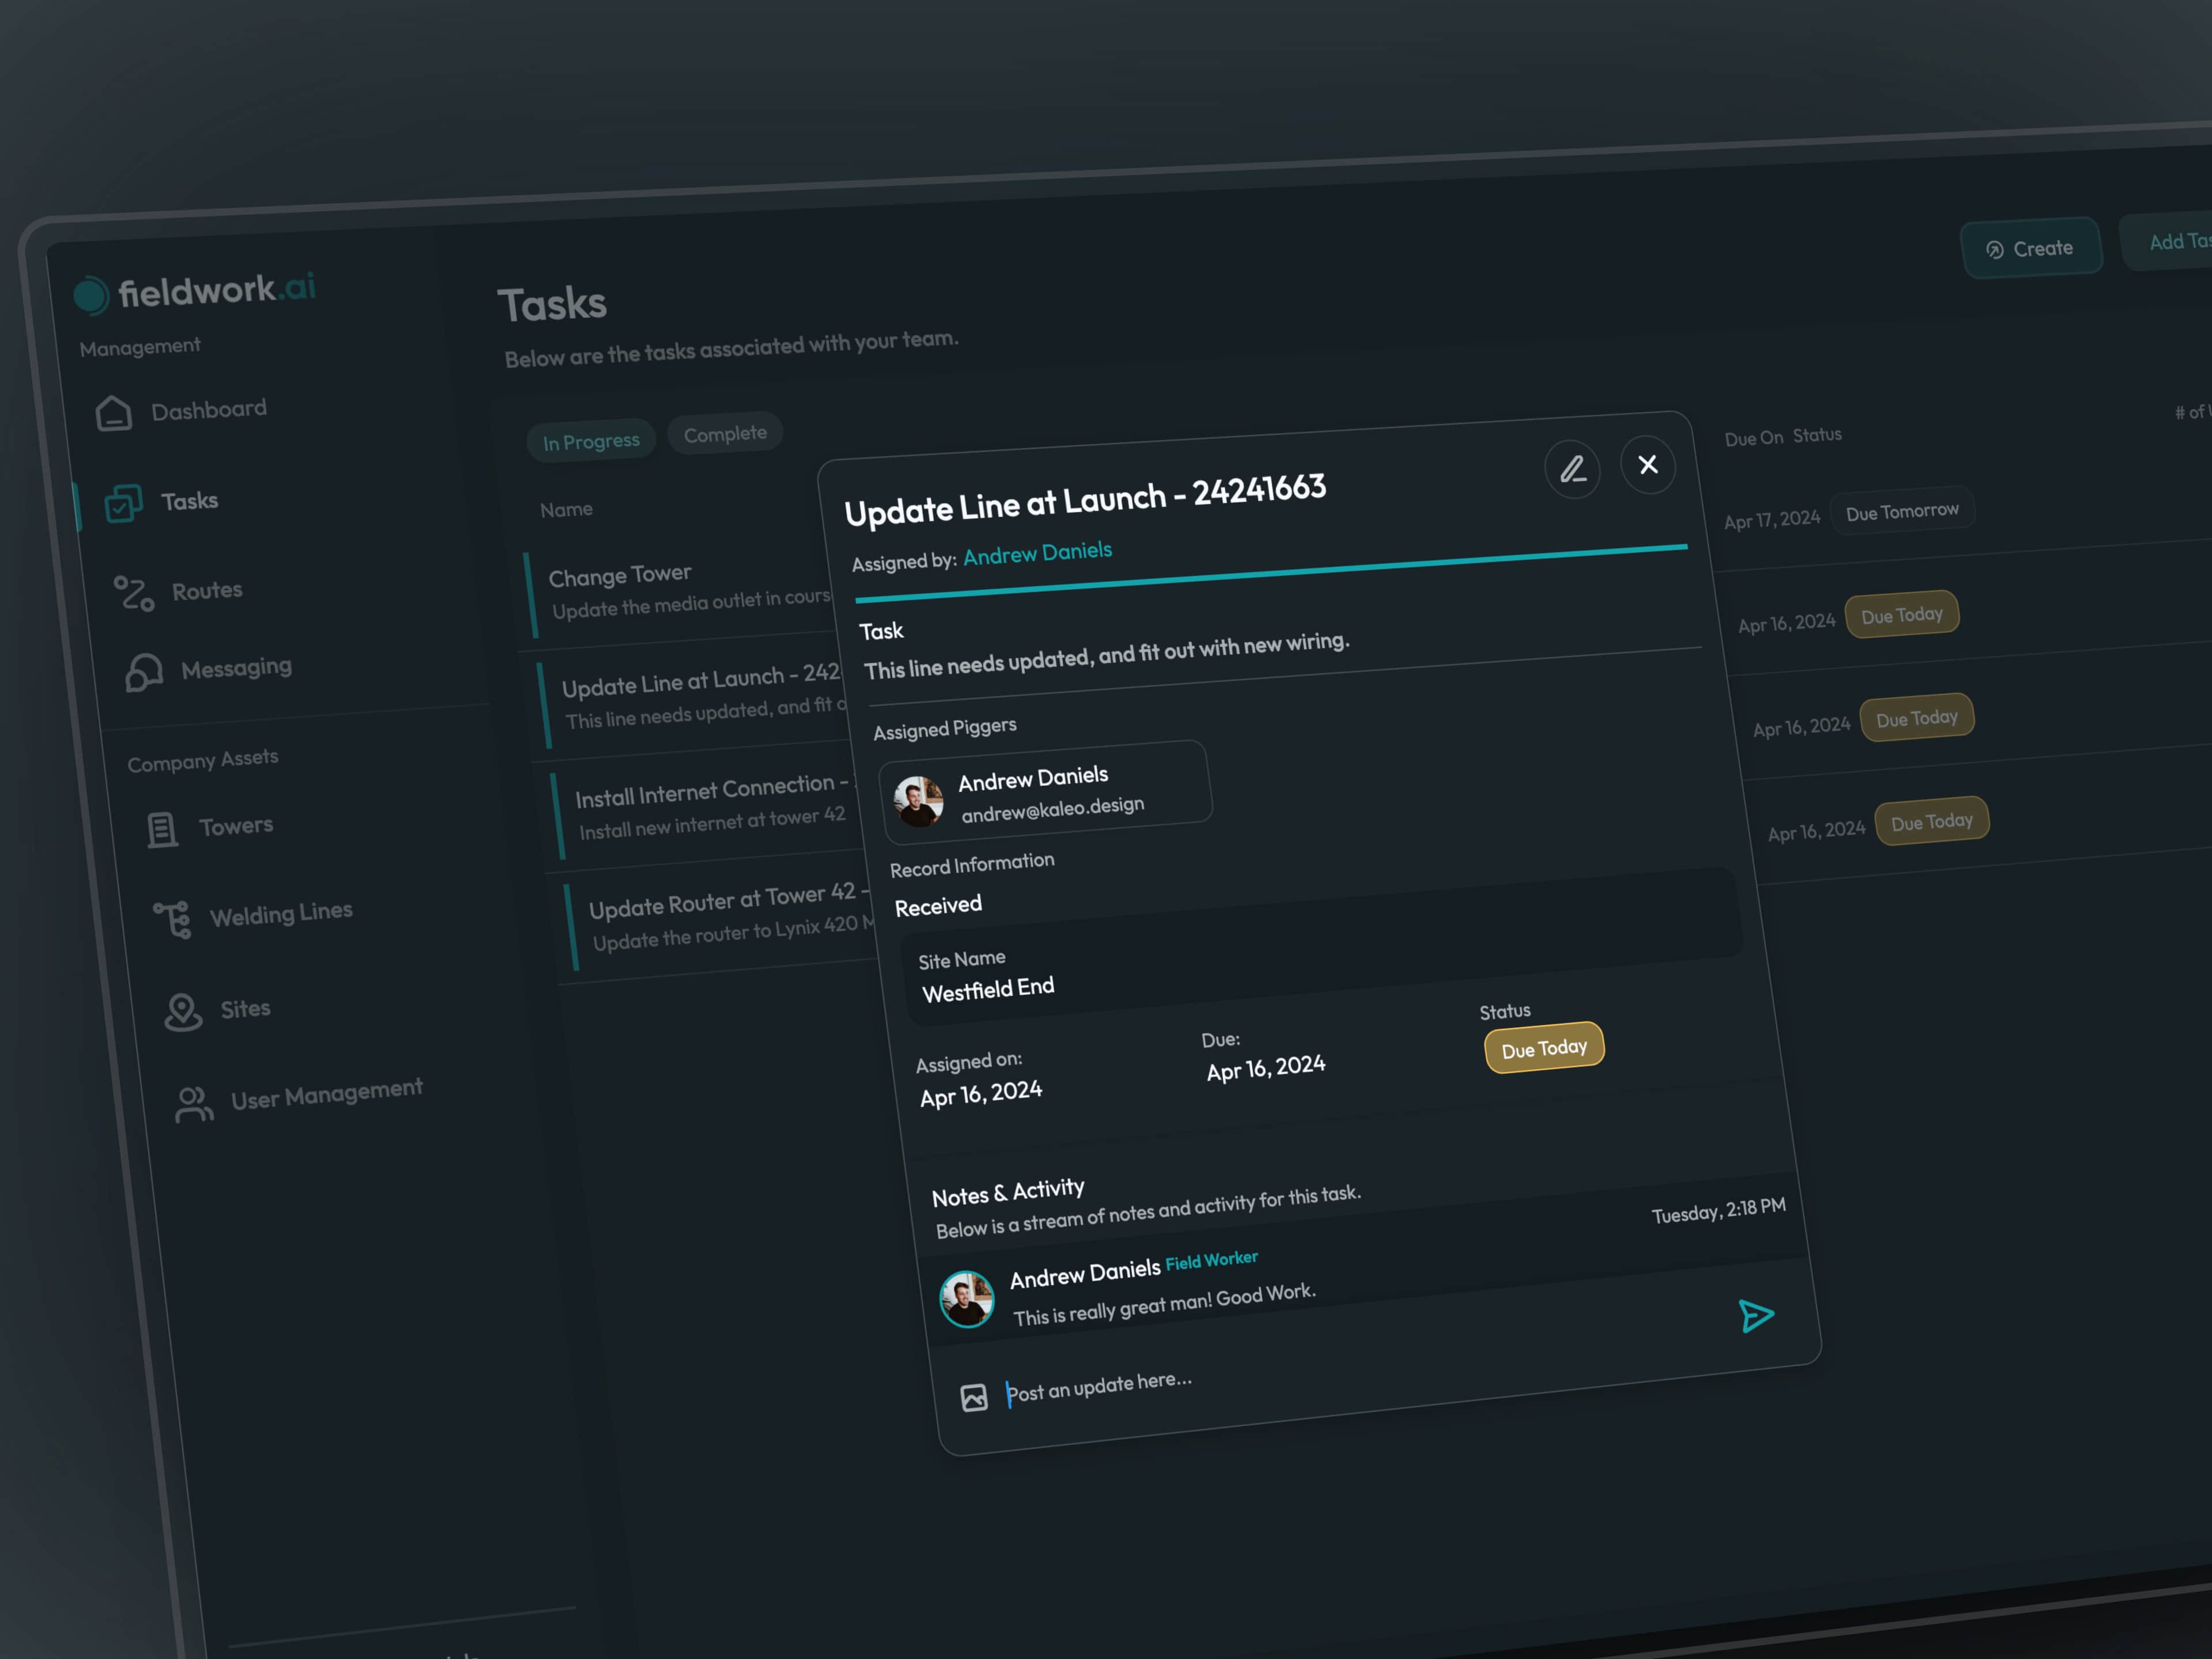Select the Towers building icon
Viewport: 2212px width, 1659px height.
[x=162, y=829]
